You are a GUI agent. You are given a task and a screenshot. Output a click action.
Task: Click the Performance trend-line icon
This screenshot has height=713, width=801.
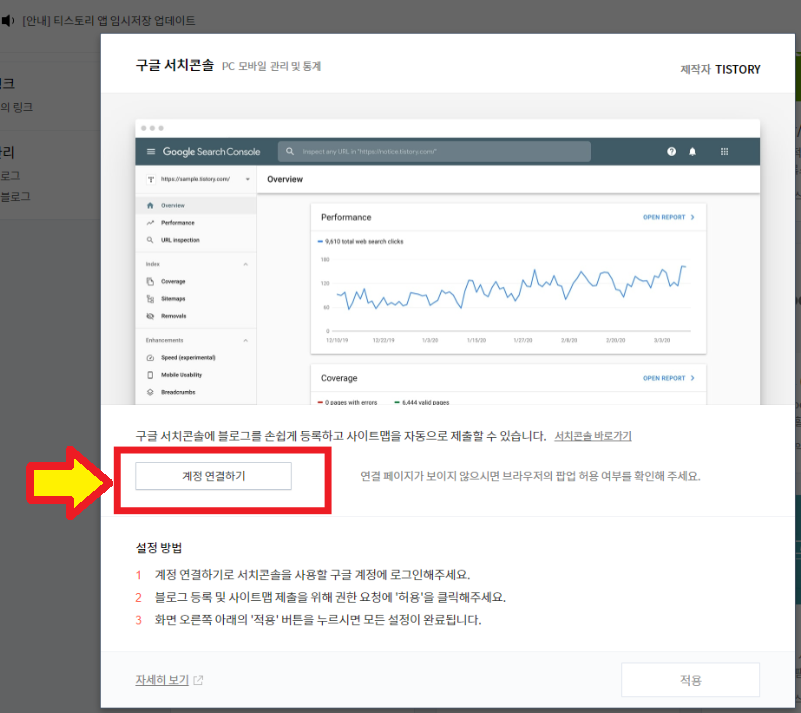150,223
